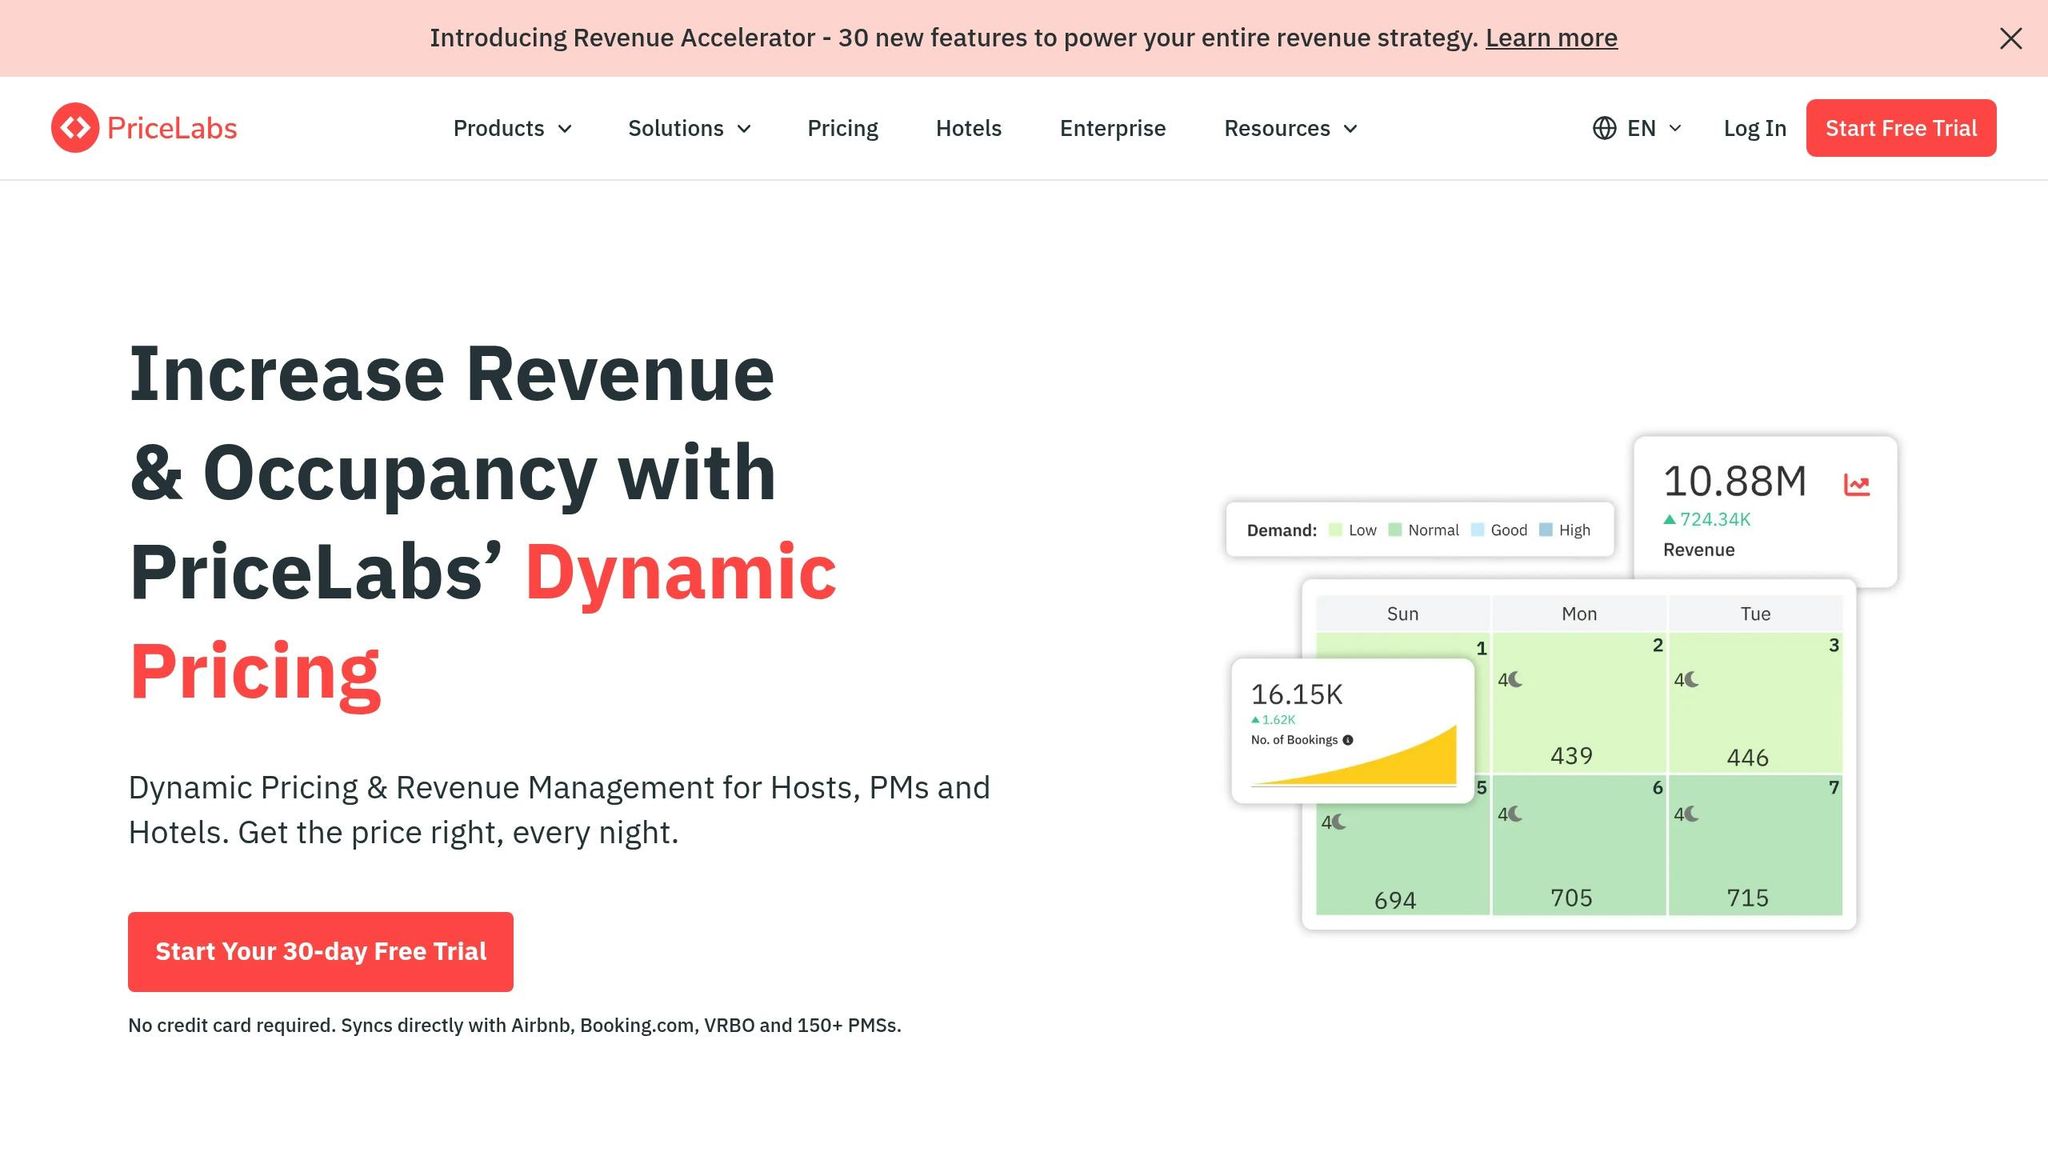Click the 715 price value
Screen dimensions: 2048x1152
[1748, 898]
